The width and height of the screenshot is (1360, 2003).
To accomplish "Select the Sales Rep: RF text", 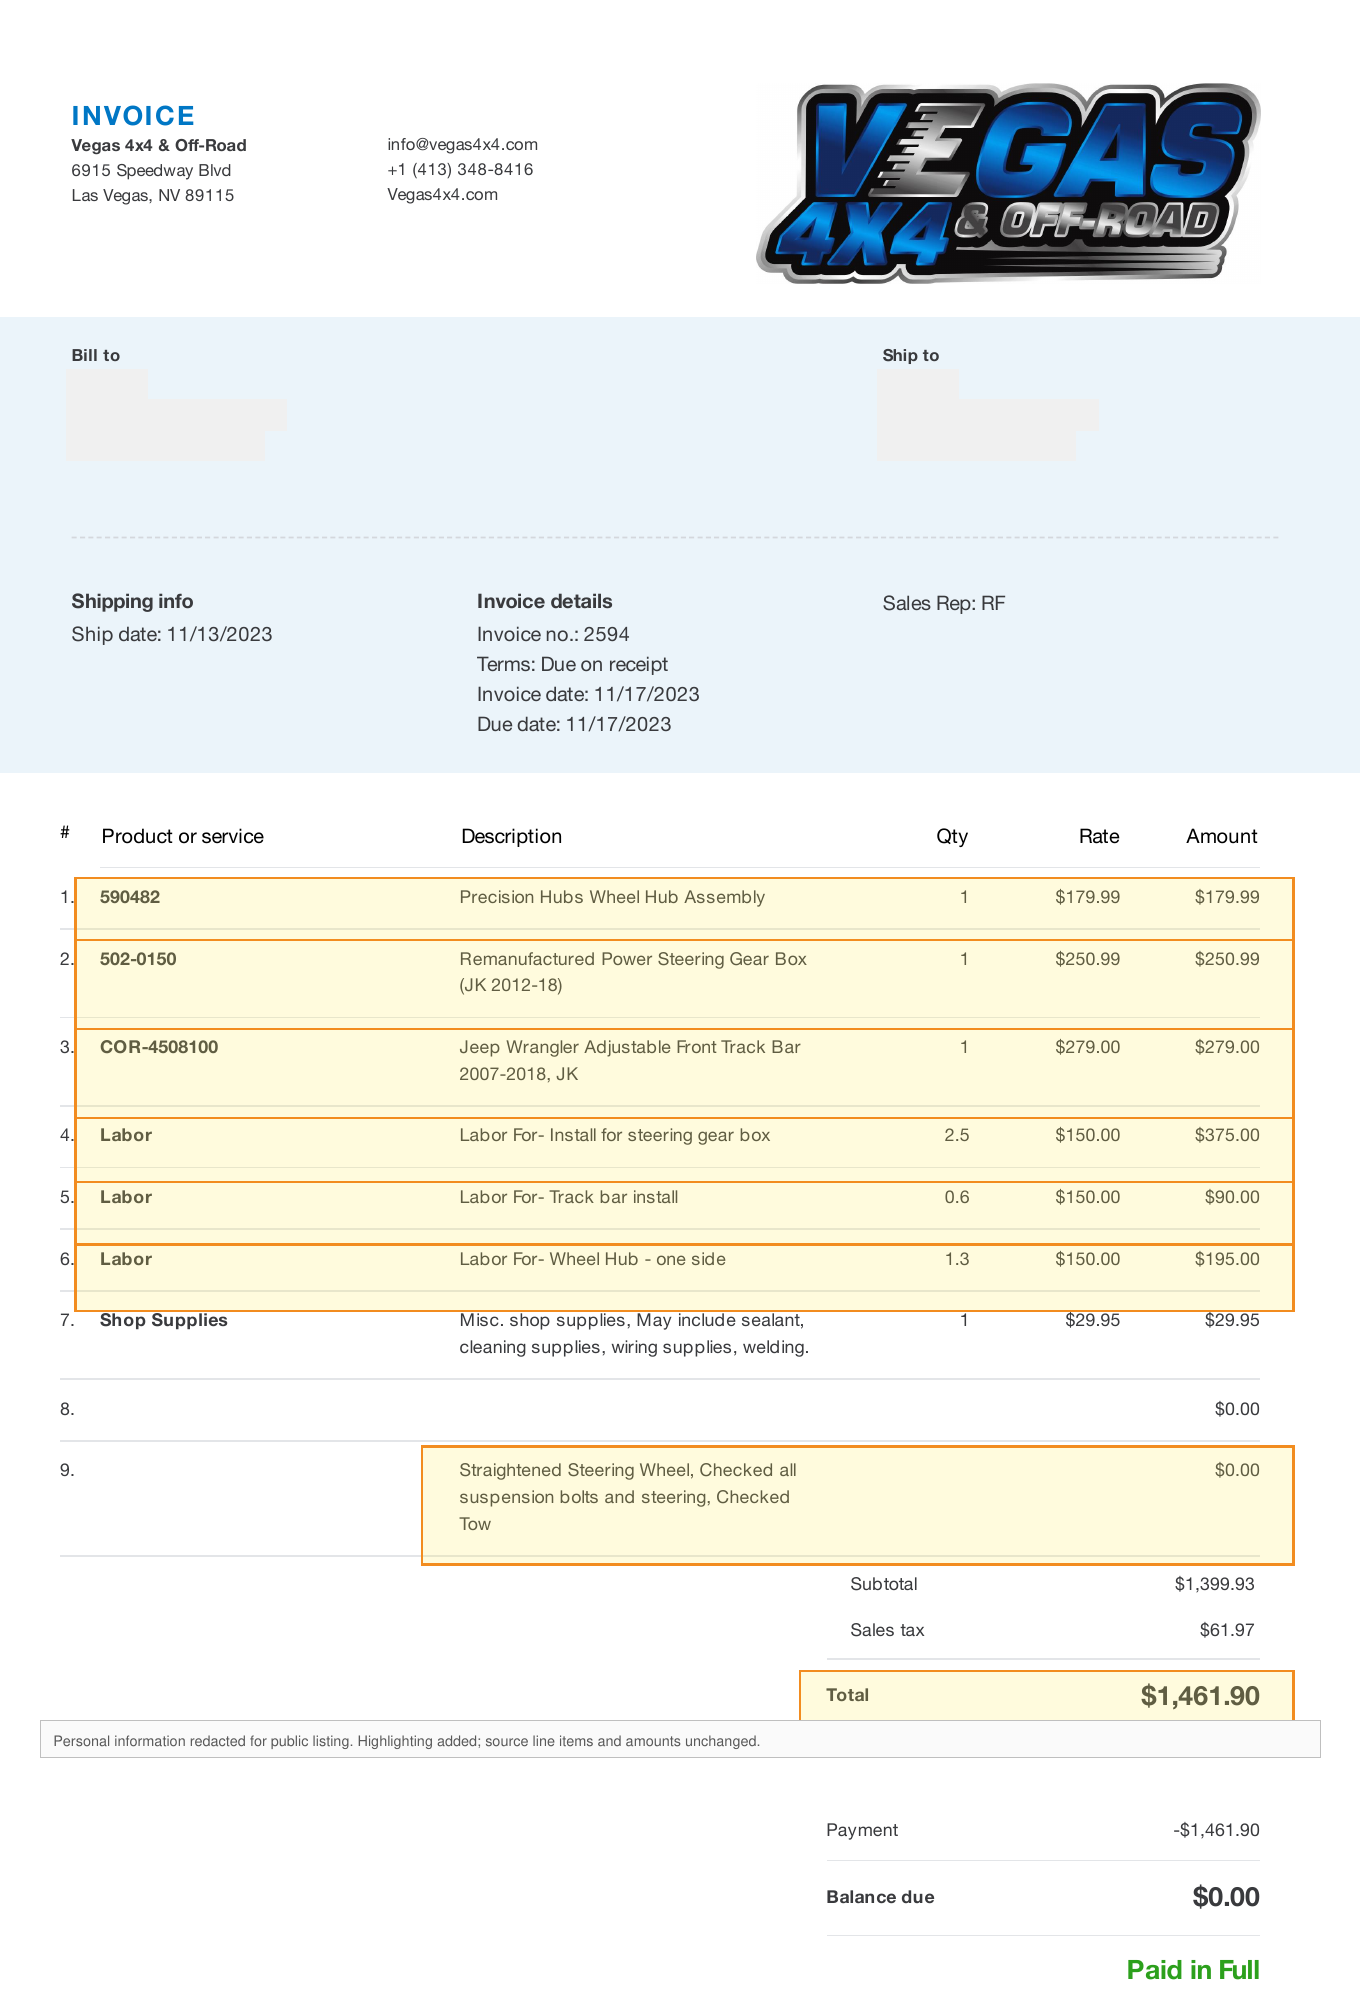I will (x=944, y=603).
